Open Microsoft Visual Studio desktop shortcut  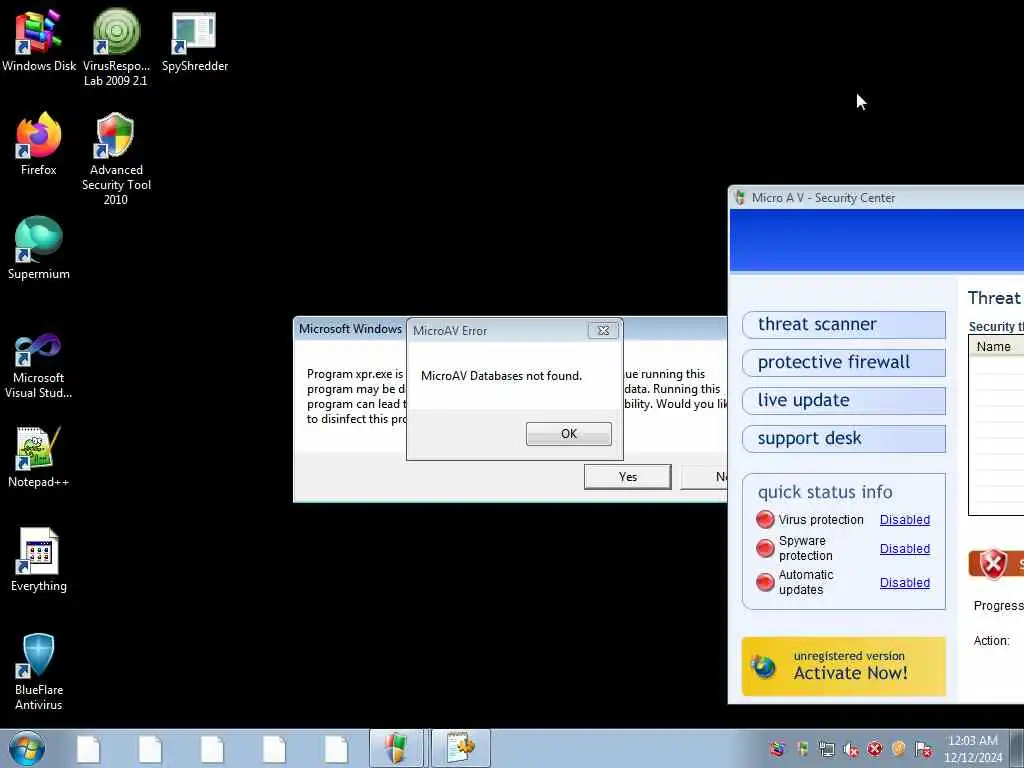tap(39, 366)
